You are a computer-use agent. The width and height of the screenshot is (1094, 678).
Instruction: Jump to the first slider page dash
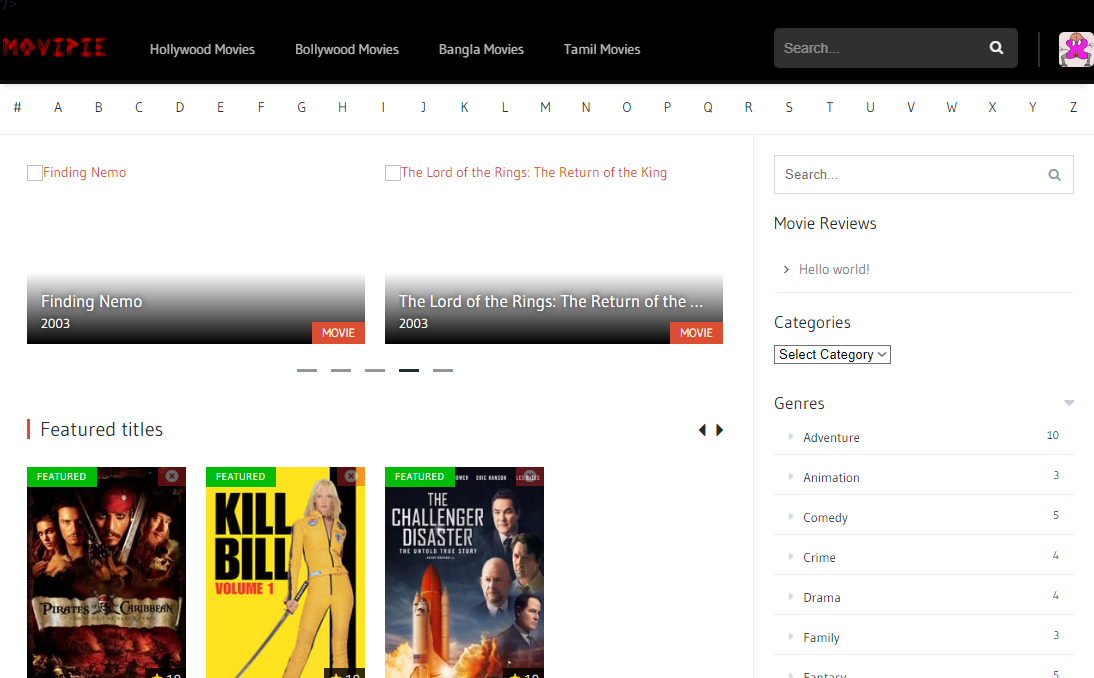point(307,370)
